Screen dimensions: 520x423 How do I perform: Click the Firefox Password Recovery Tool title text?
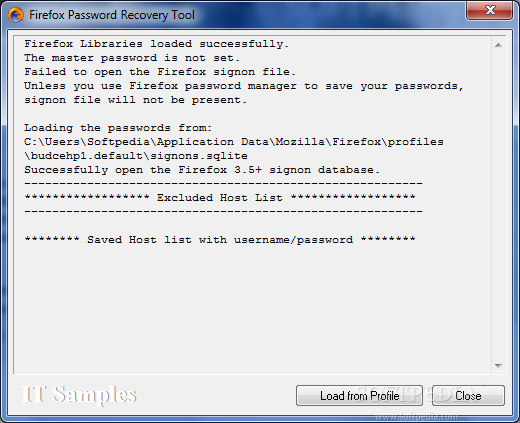pyautogui.click(x=112, y=15)
